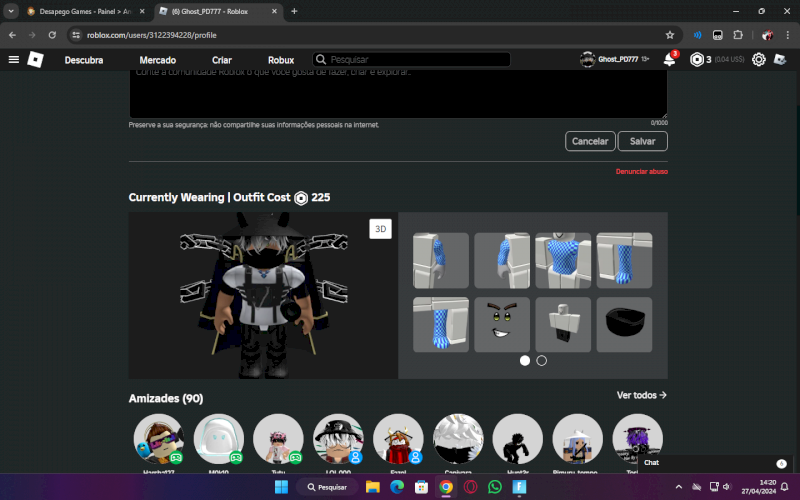This screenshot has width=800, height=500.
Task: Open the Chrome extensions puzzle icon
Action: pos(738,35)
